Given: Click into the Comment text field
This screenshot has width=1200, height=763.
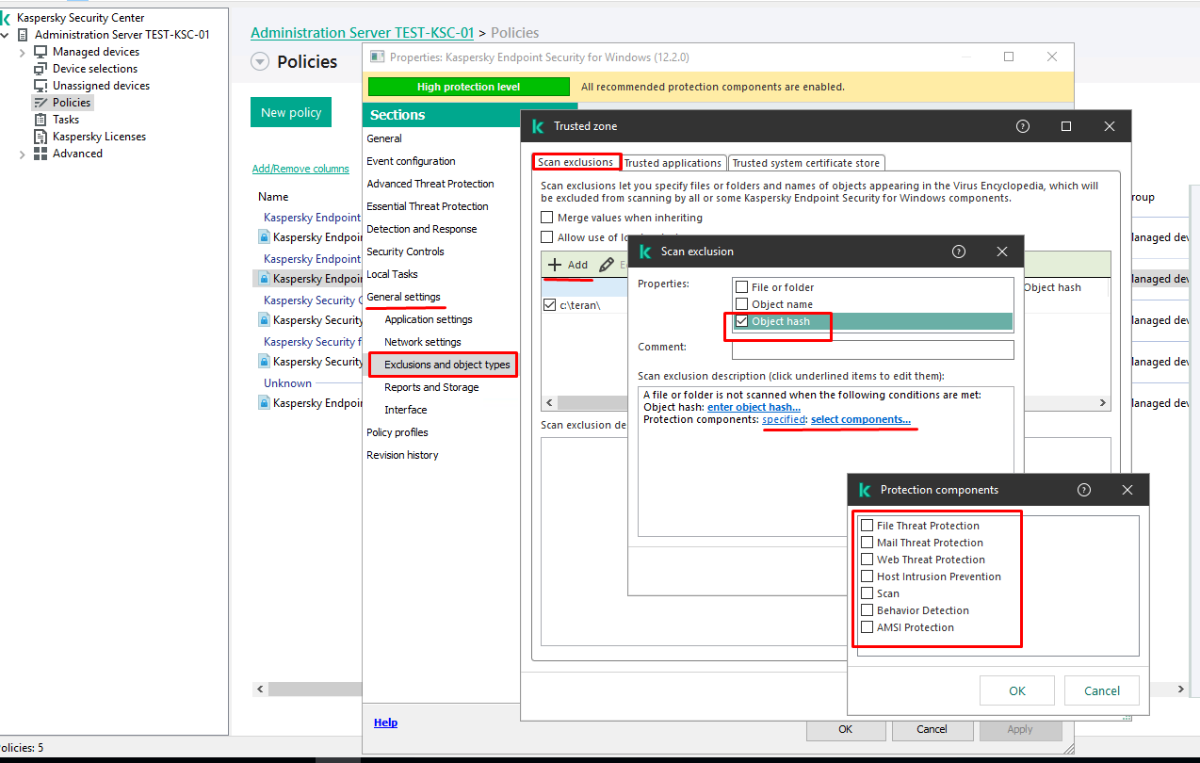Looking at the screenshot, I should [872, 350].
